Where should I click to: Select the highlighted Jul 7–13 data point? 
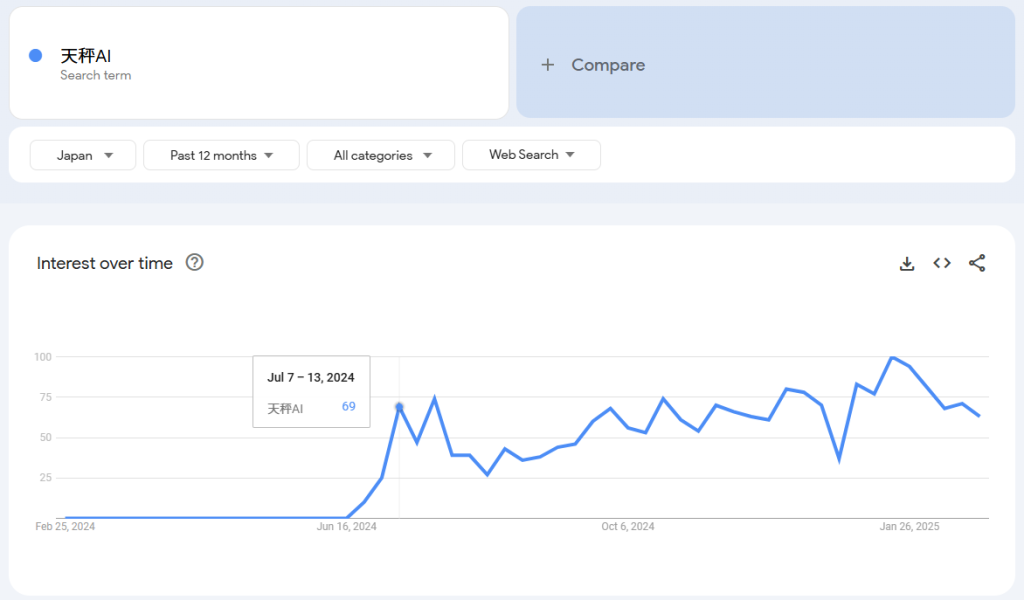(399, 407)
